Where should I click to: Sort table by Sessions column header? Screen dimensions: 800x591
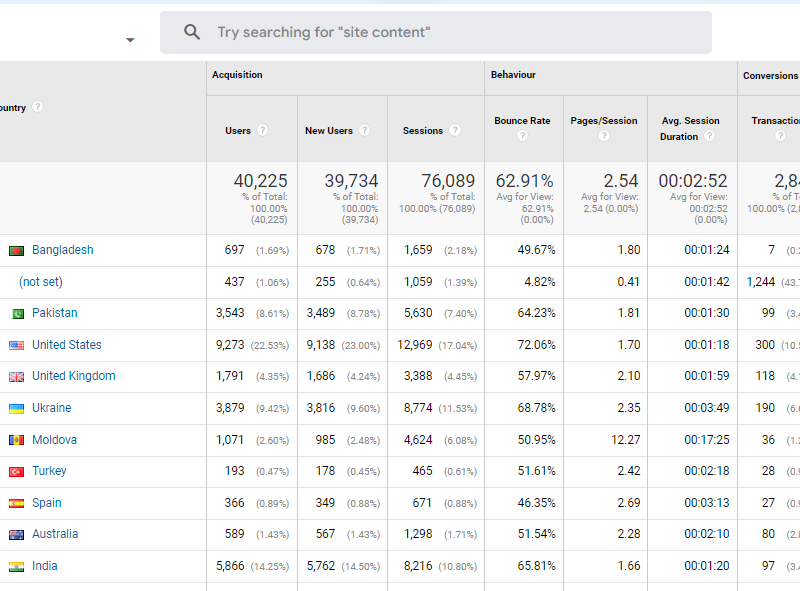point(422,131)
